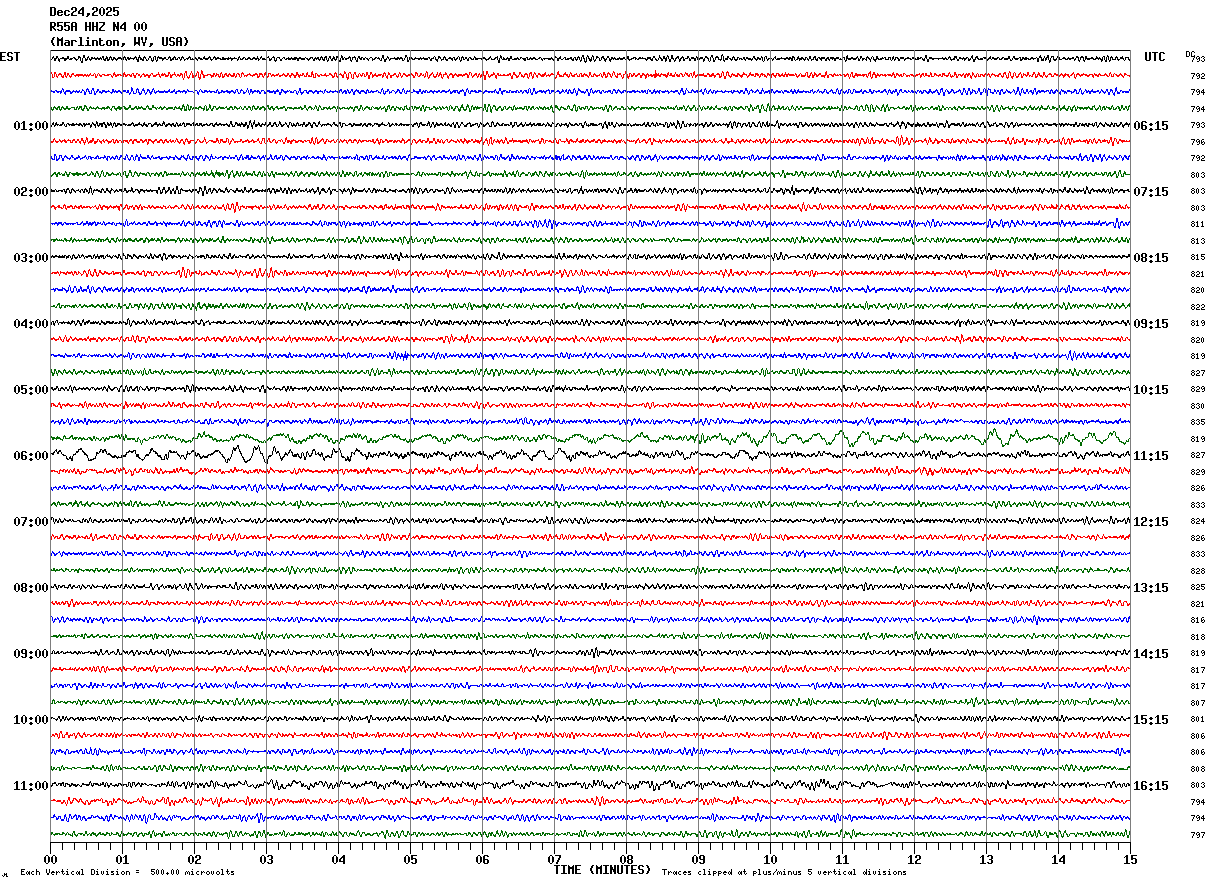Click DC offset value 824
This screenshot has width=1210, height=886.
(1197, 522)
